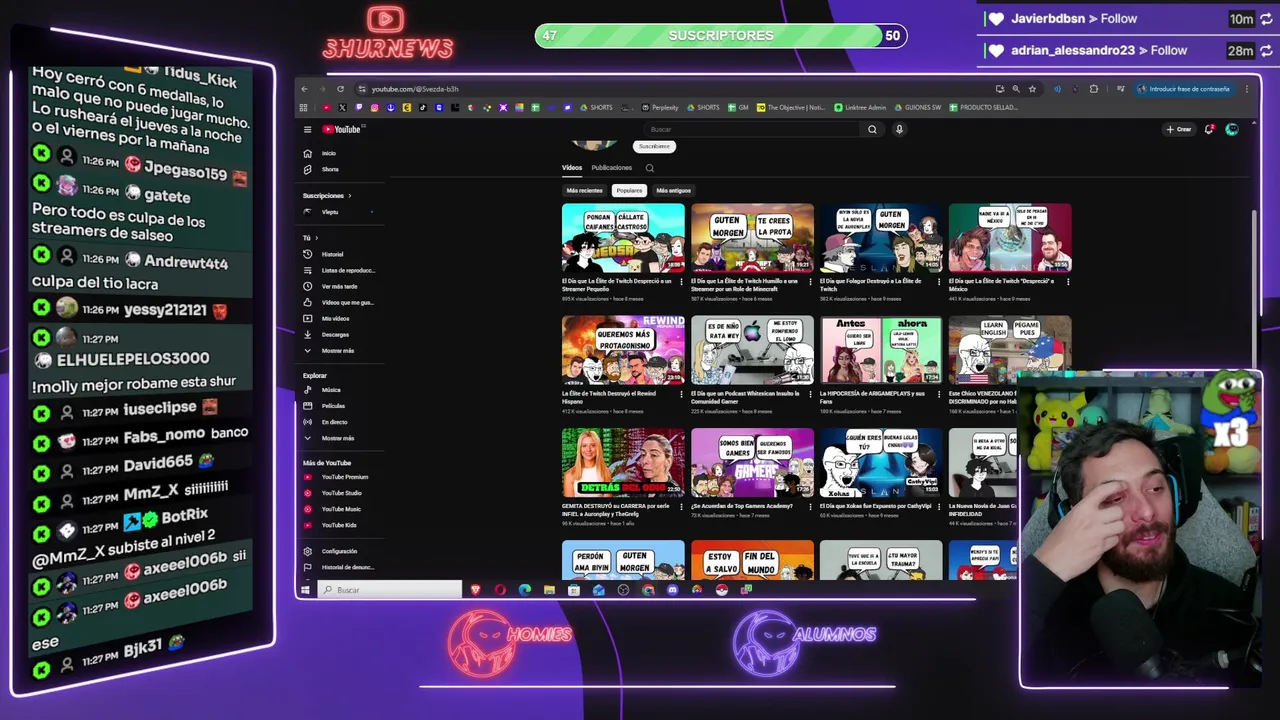Open Historial de denuncias
This screenshot has height=720, width=1280.
click(339, 567)
